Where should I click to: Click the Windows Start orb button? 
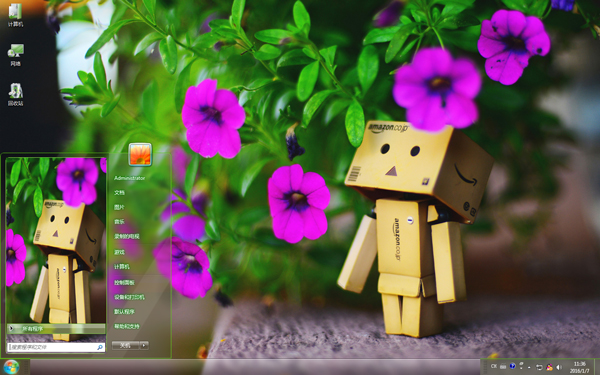pyautogui.click(x=11, y=367)
